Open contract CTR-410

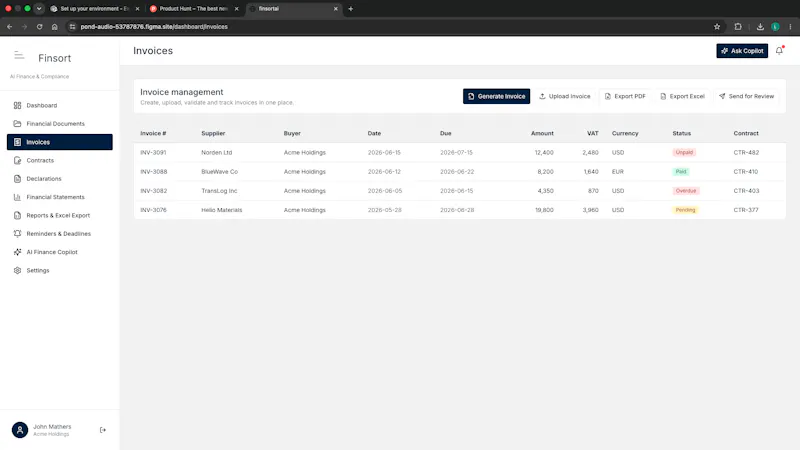point(745,172)
